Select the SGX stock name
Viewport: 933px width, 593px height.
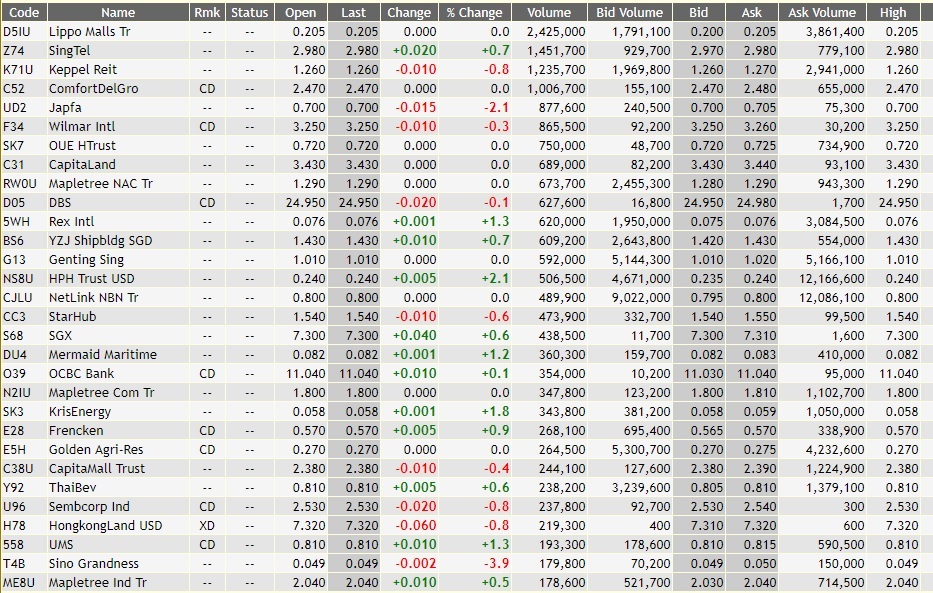pyautogui.click(x=60, y=335)
